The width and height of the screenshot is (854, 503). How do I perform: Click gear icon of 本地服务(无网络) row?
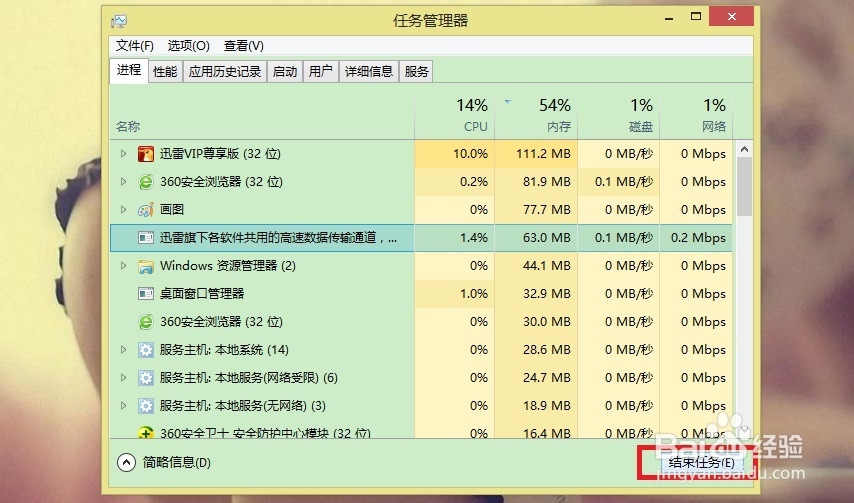coord(145,406)
